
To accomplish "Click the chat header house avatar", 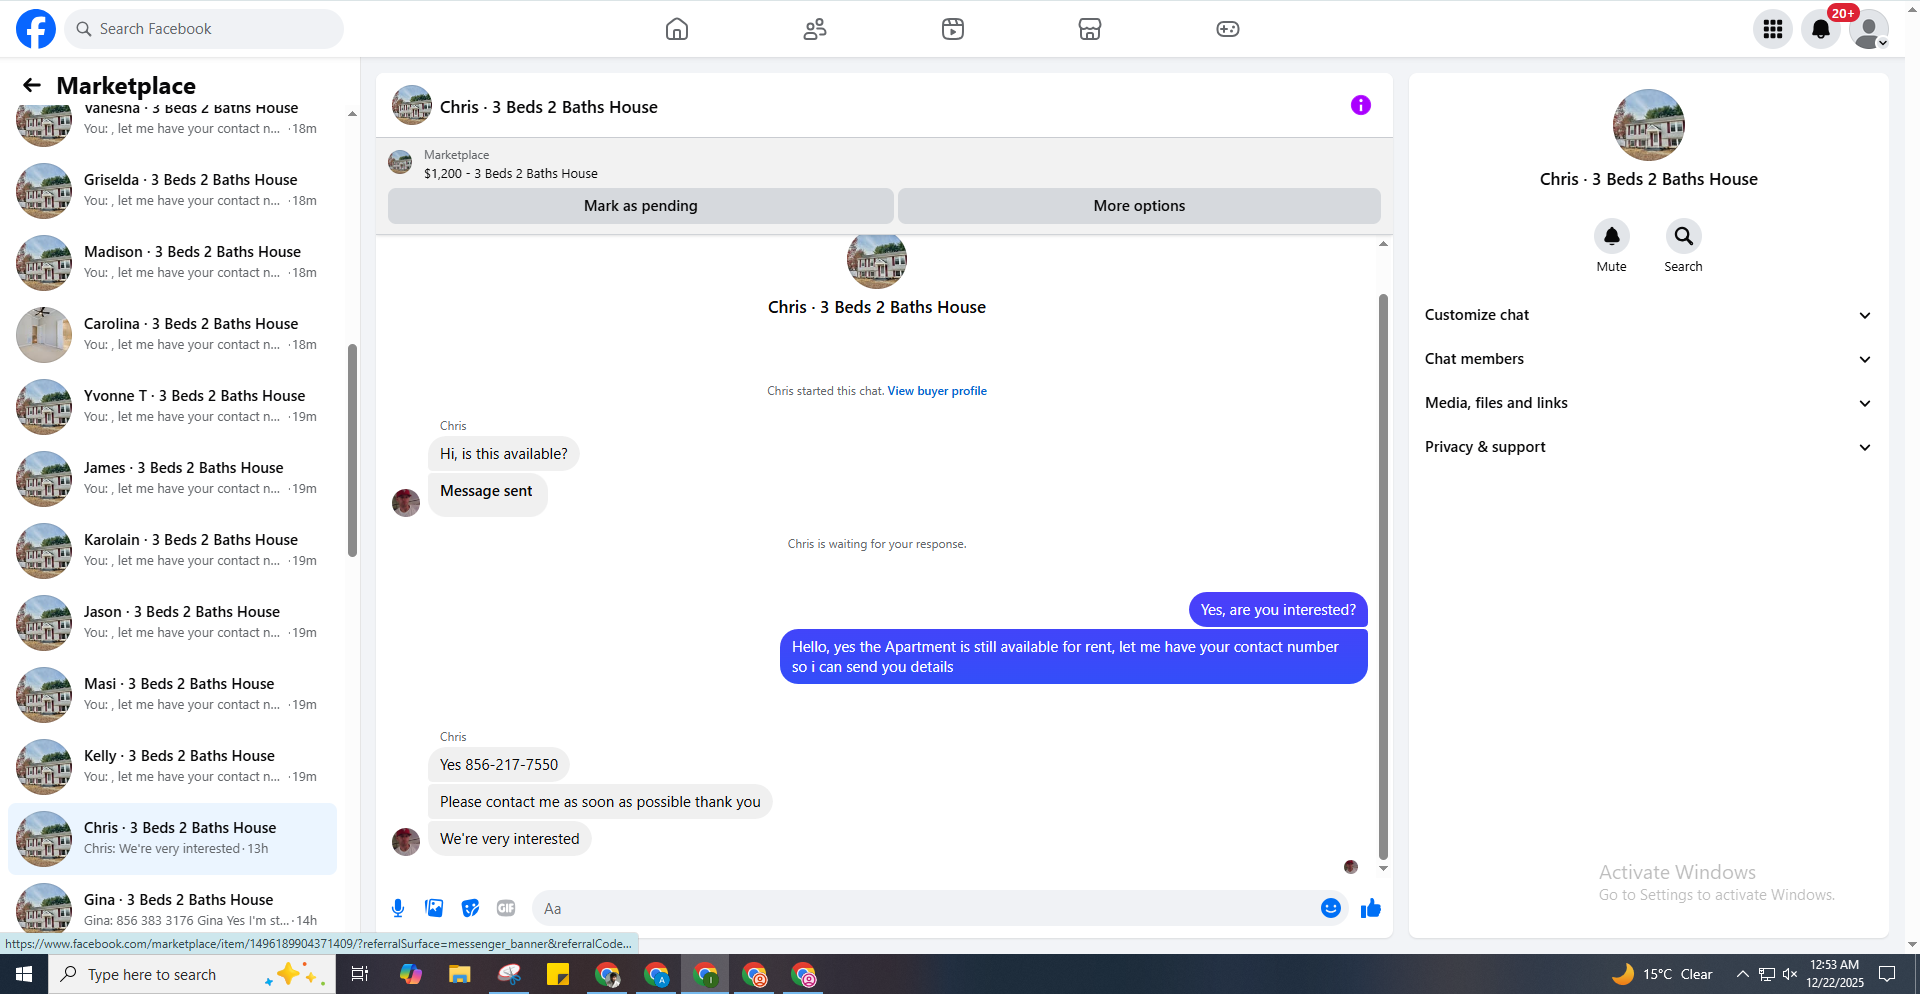I will point(411,105).
